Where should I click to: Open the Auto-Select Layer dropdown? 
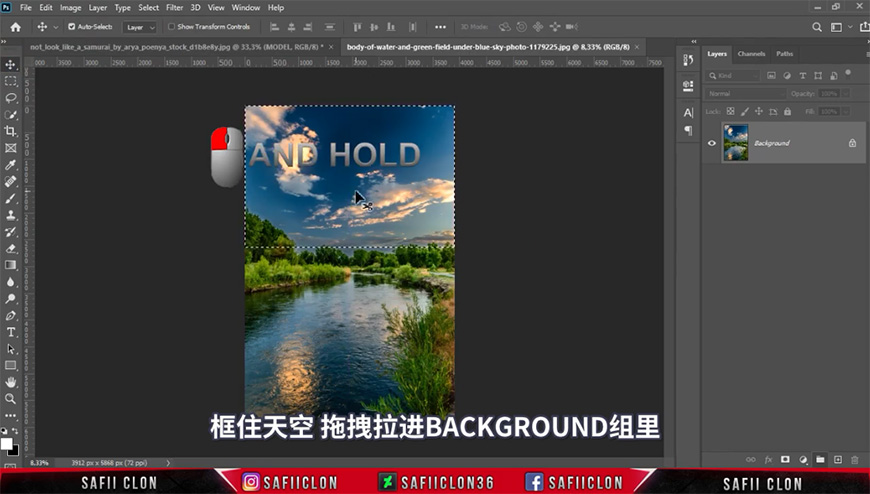[x=140, y=27]
